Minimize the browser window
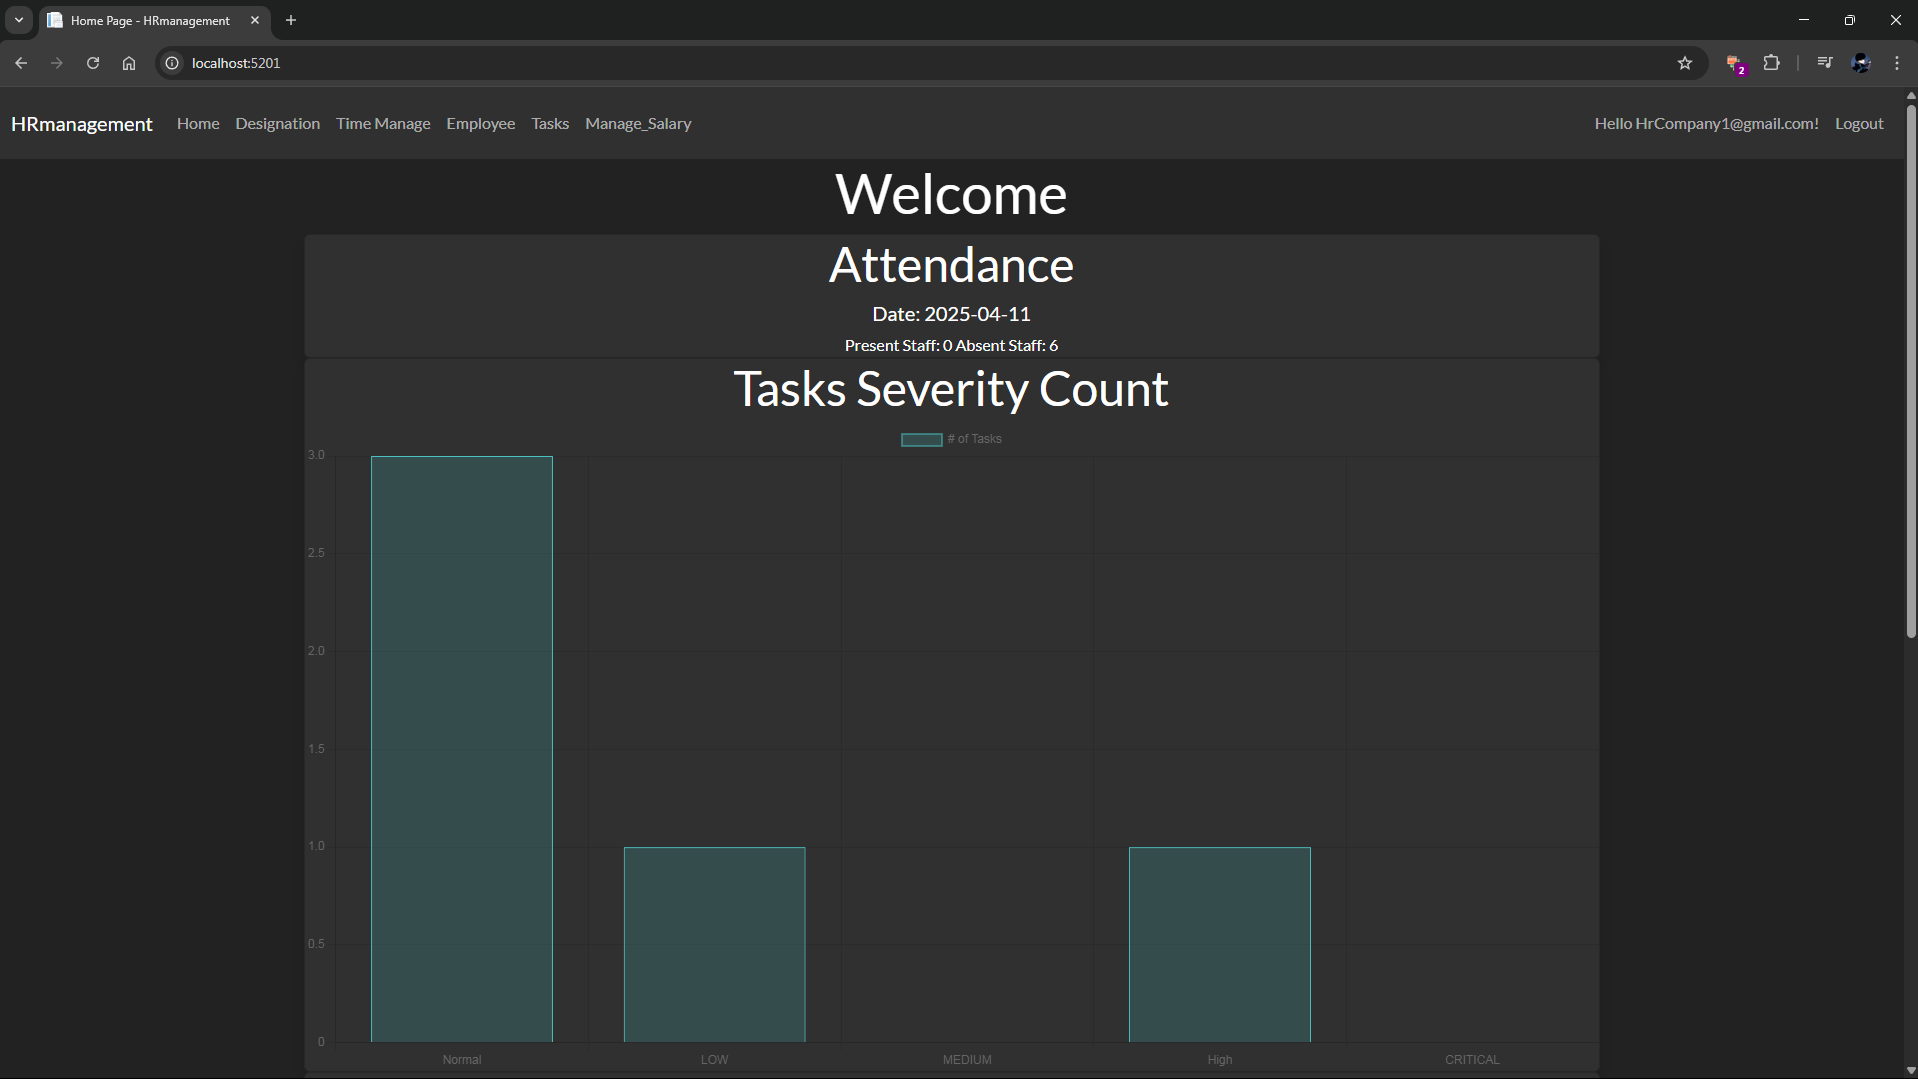Screen dimensions: 1918x1079 pyautogui.click(x=1804, y=20)
